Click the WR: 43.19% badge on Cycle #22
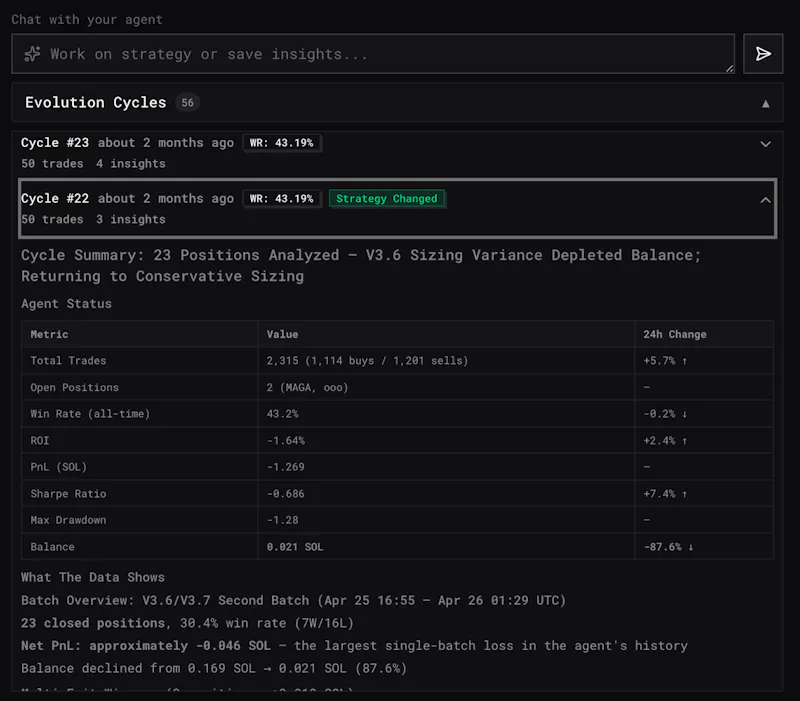Viewport: 800px width, 701px height. pyautogui.click(x=282, y=198)
